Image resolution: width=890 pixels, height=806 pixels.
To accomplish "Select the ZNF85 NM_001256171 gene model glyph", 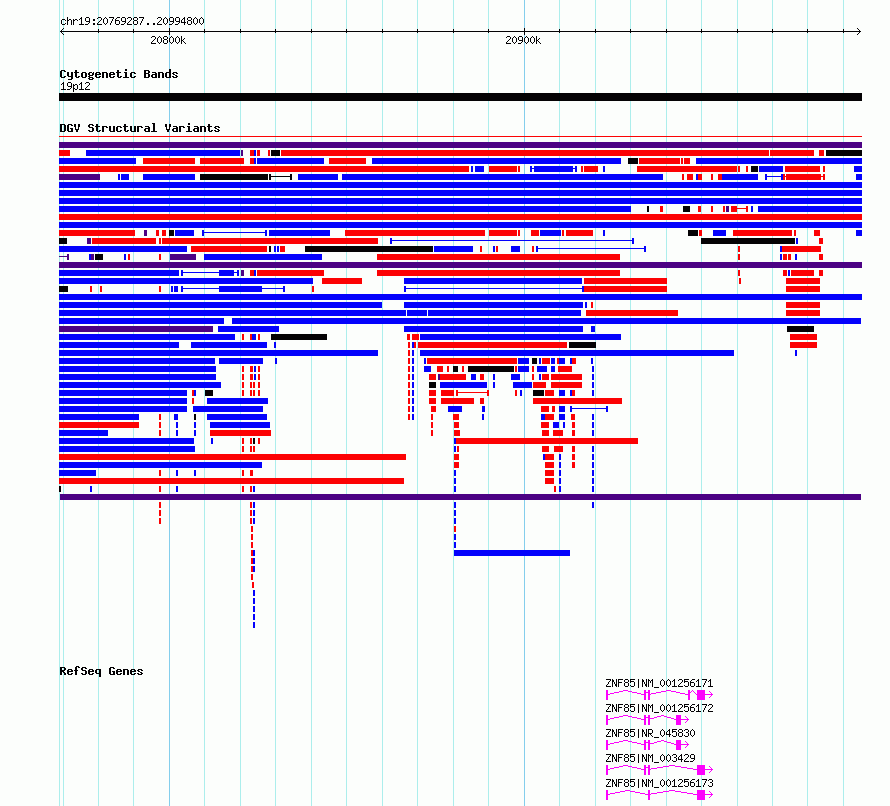I will (660, 695).
